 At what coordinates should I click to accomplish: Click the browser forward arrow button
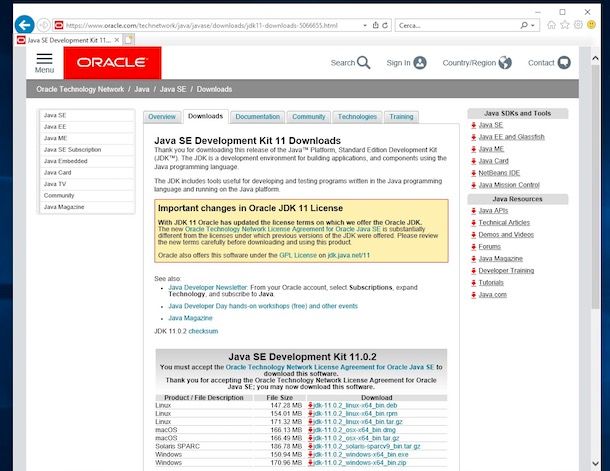[44, 25]
